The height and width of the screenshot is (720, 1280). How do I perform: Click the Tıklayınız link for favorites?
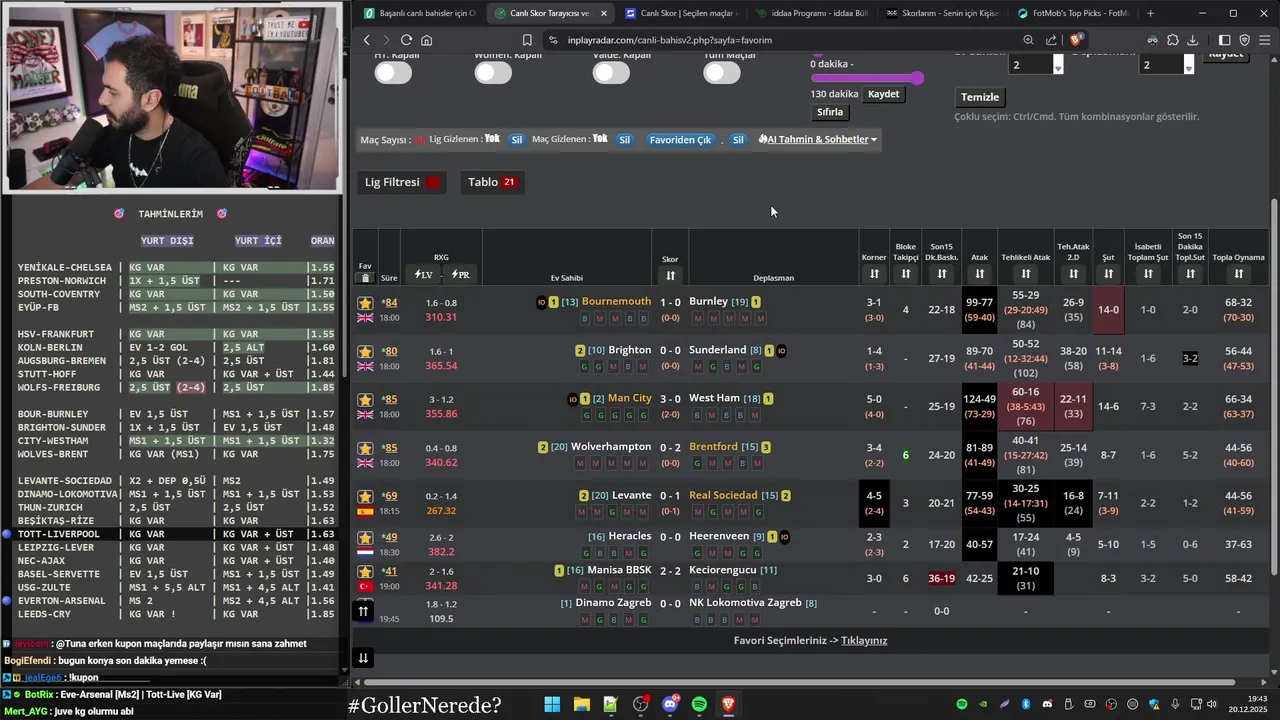point(864,641)
